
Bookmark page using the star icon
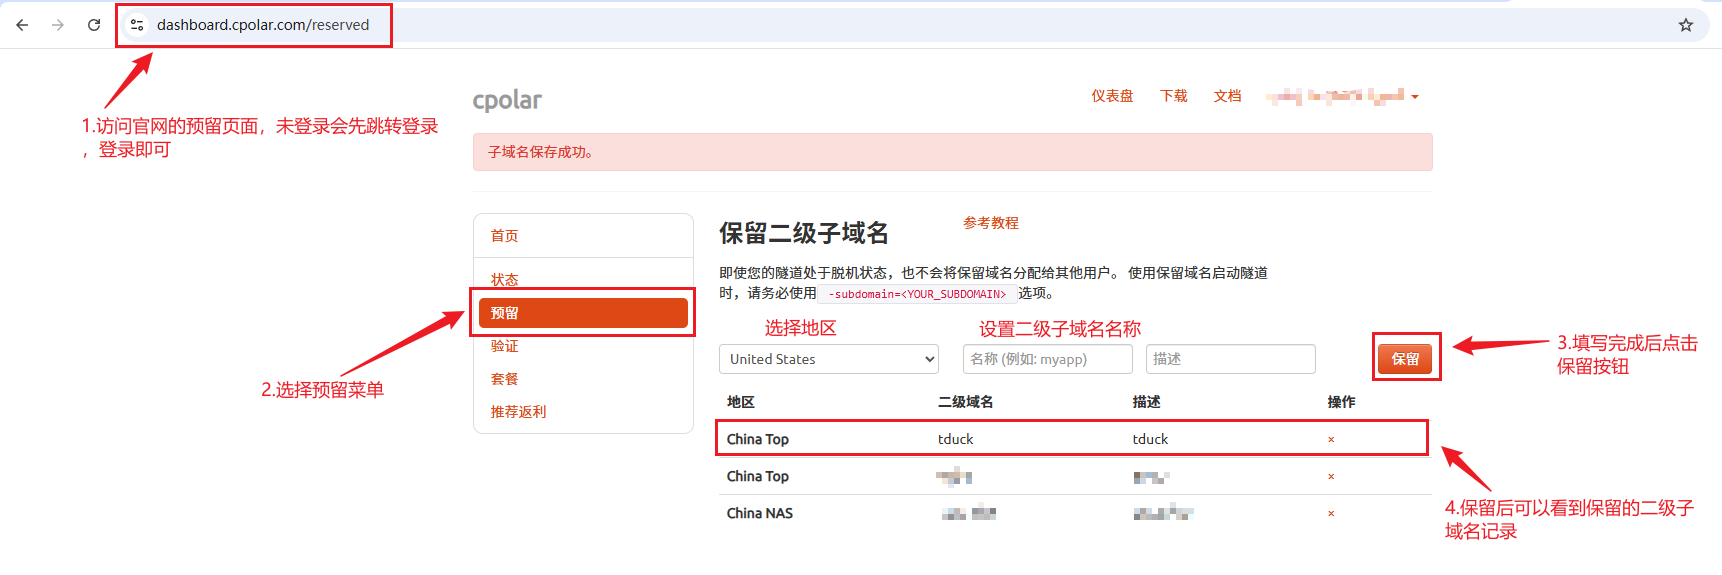(1686, 25)
